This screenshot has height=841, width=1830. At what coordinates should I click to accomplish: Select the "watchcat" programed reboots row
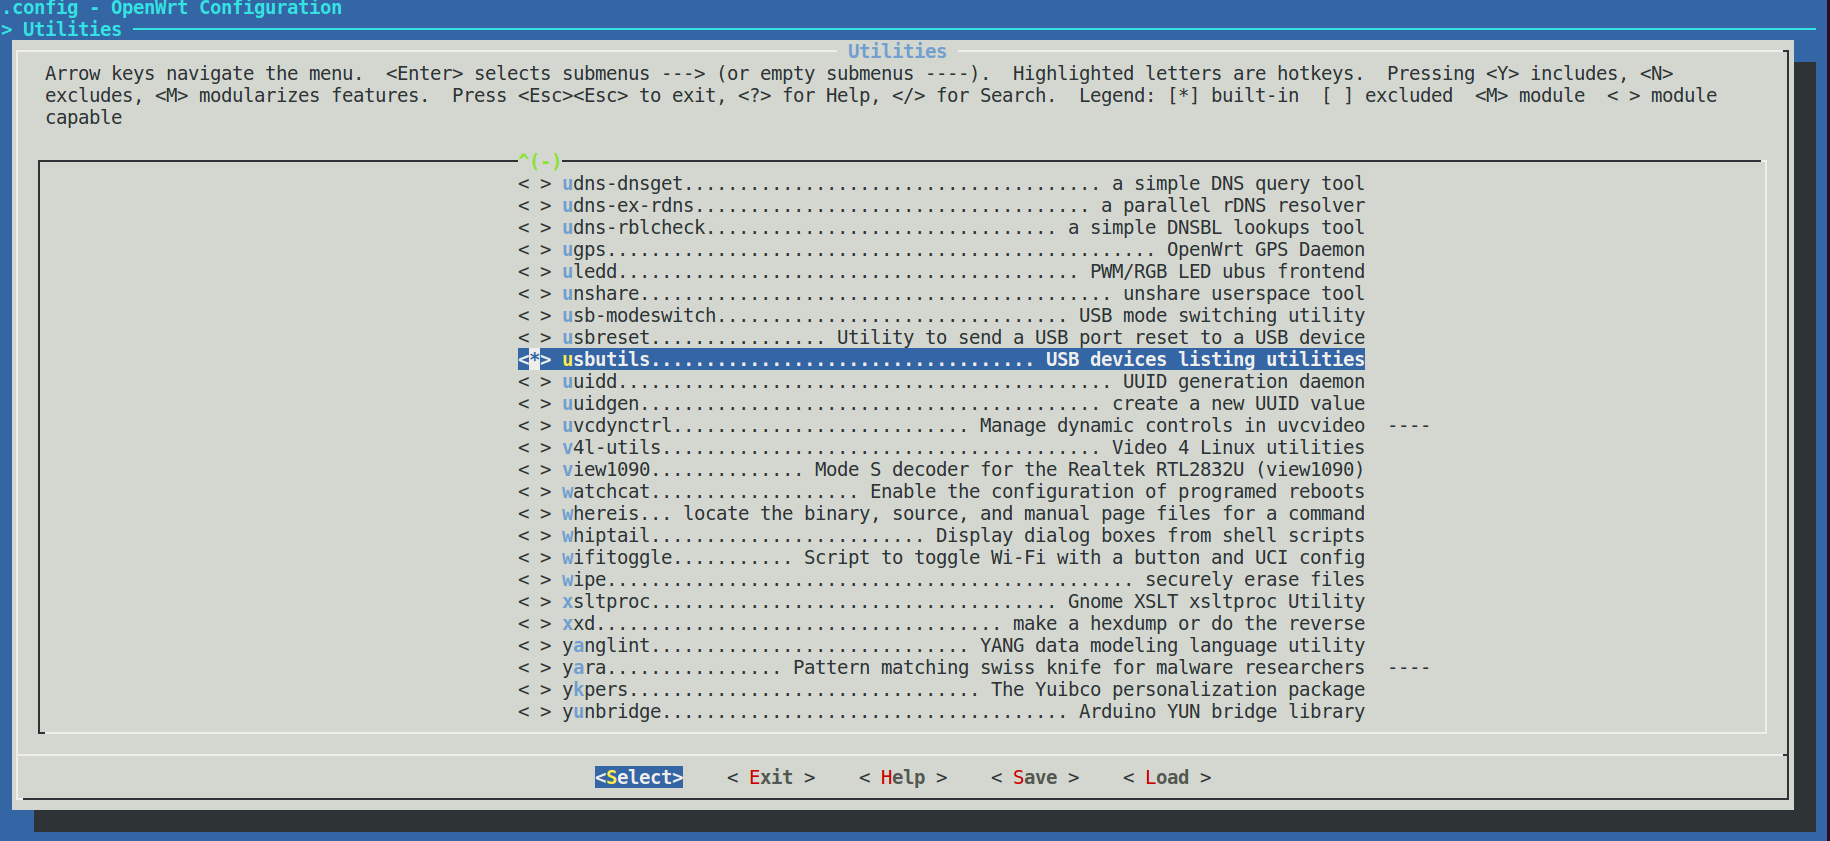941,492
